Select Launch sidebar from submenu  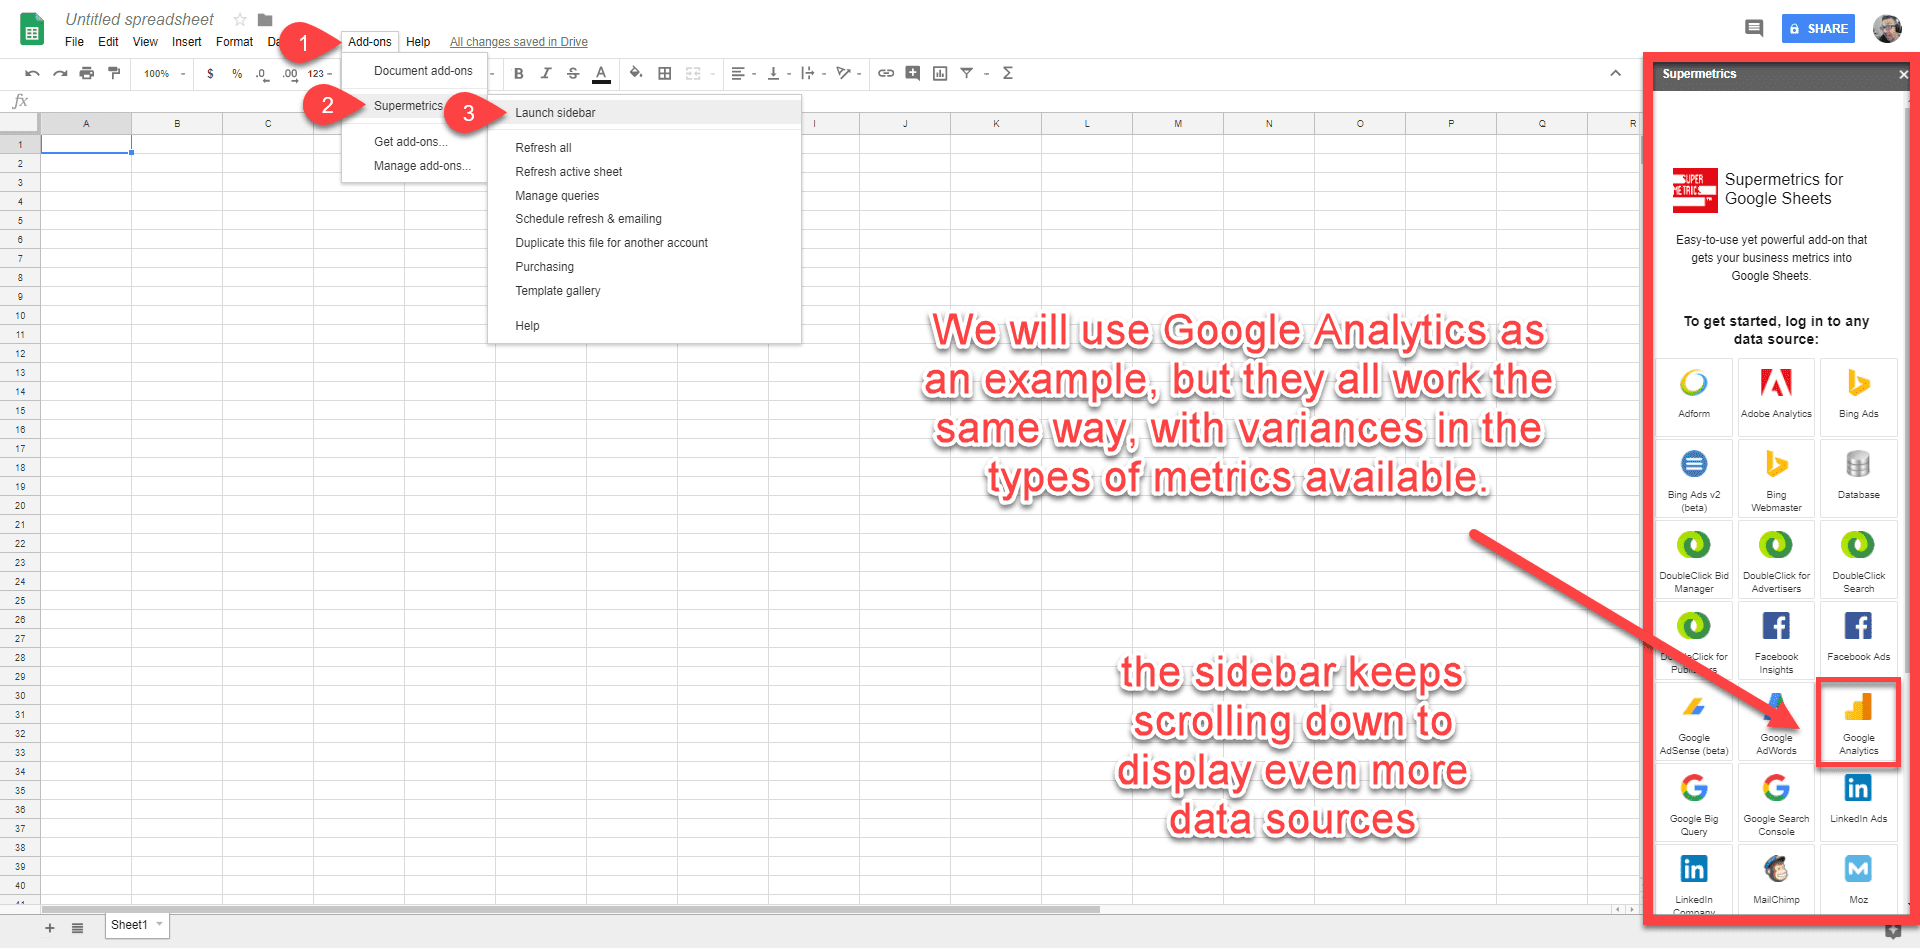pos(644,113)
